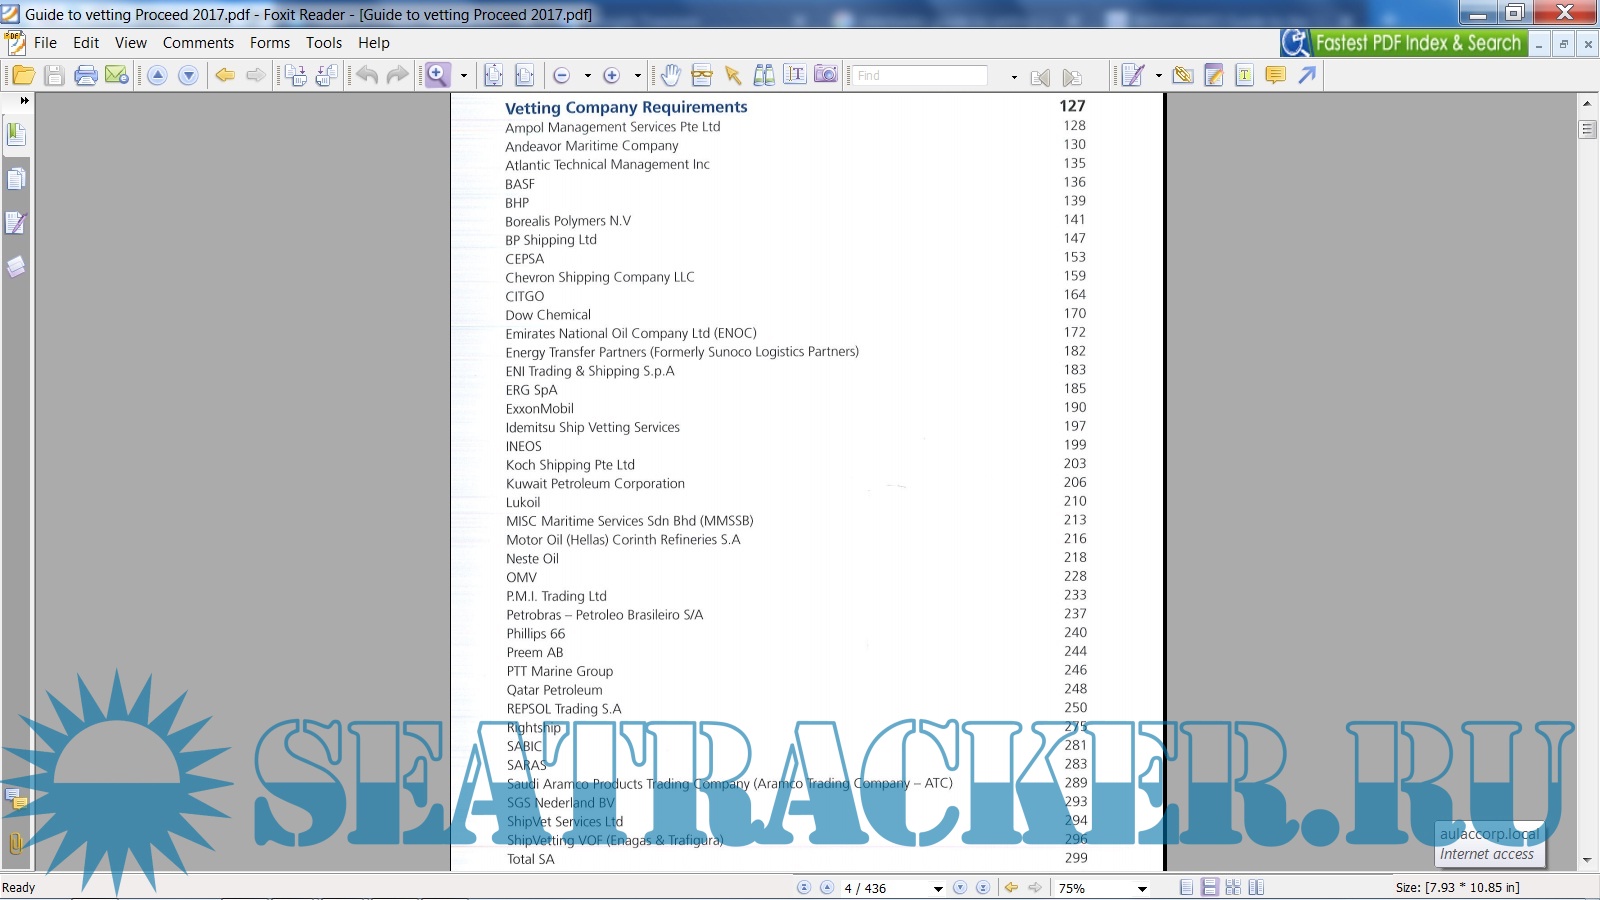Open the 75% zoom level dropdown
The image size is (1600, 900).
1142,889
